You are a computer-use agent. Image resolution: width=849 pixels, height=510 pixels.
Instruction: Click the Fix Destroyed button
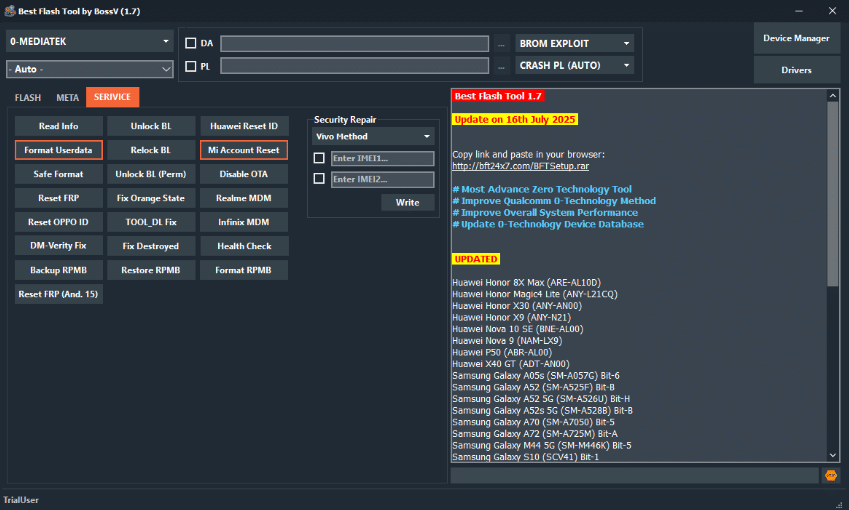pyautogui.click(x=151, y=246)
